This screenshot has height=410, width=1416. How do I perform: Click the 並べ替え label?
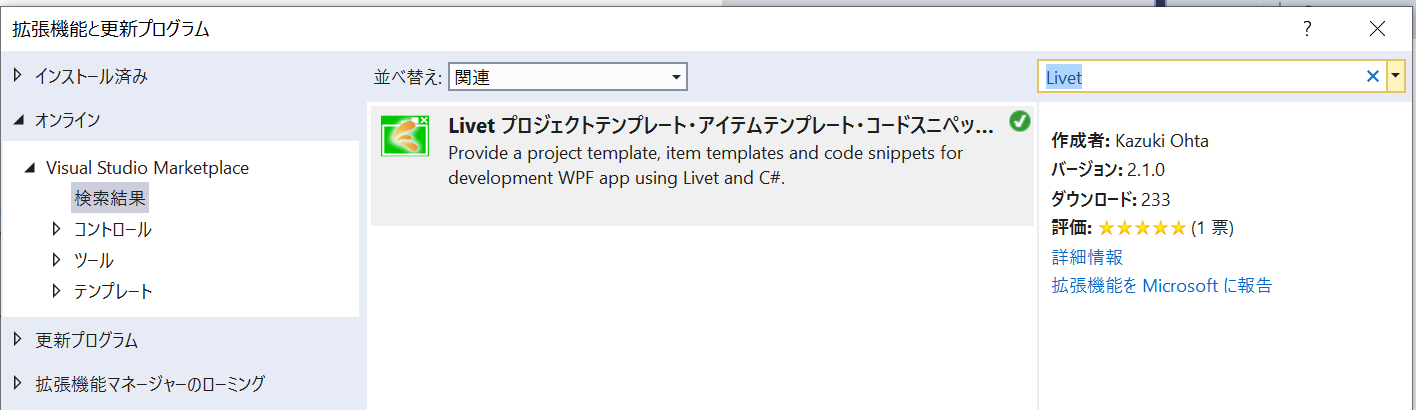[408, 77]
